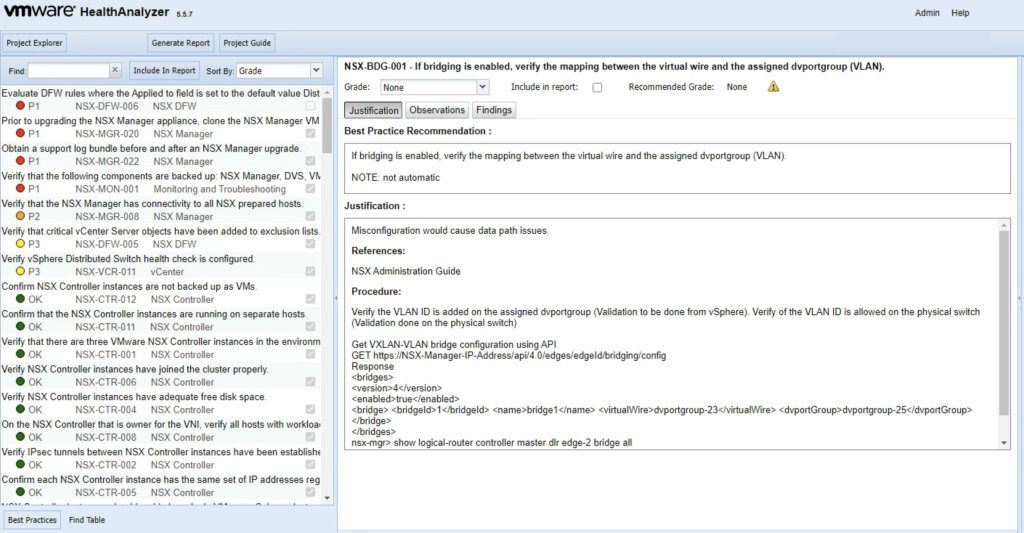This screenshot has width=1024, height=533.
Task: Toggle report checkbox for NSX-VCR-011 row
Action: point(310,271)
